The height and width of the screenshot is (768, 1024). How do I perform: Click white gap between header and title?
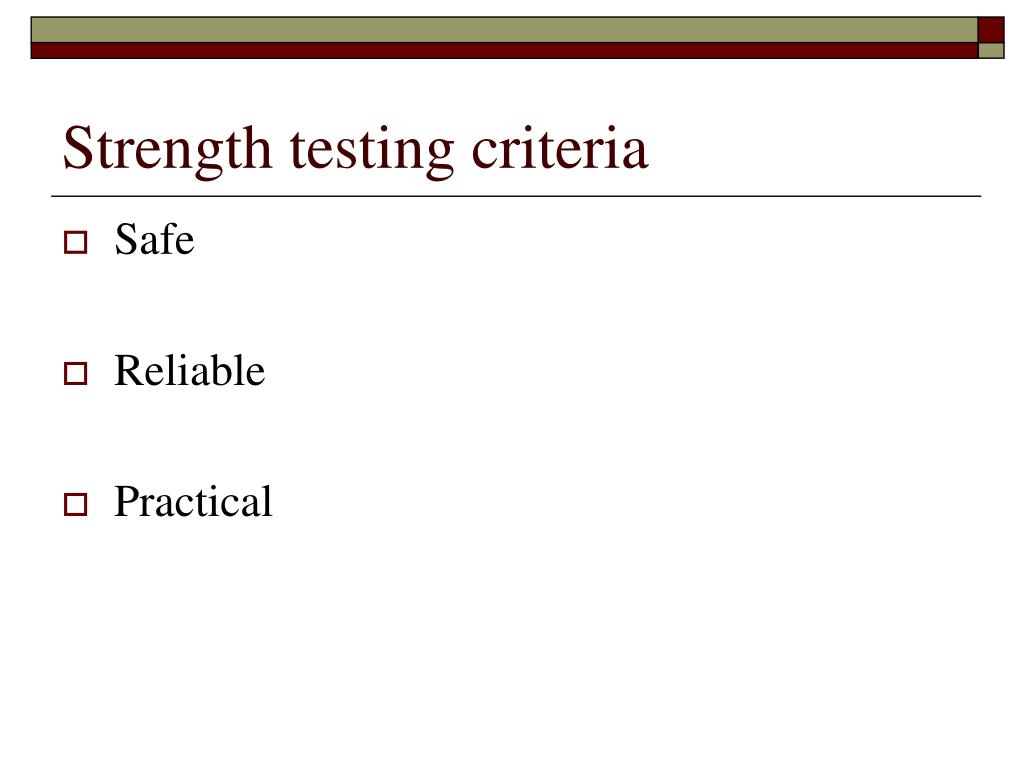coord(509,88)
